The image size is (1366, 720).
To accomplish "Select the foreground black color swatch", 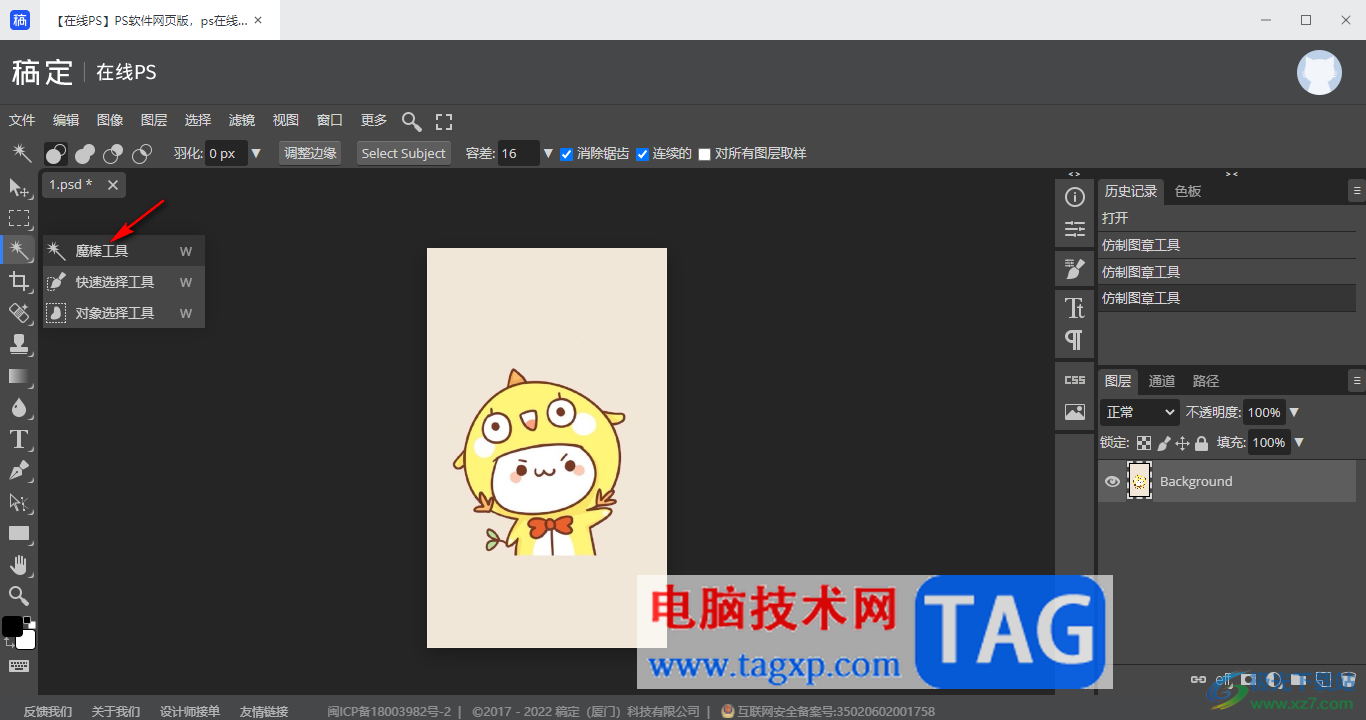I will 12,626.
